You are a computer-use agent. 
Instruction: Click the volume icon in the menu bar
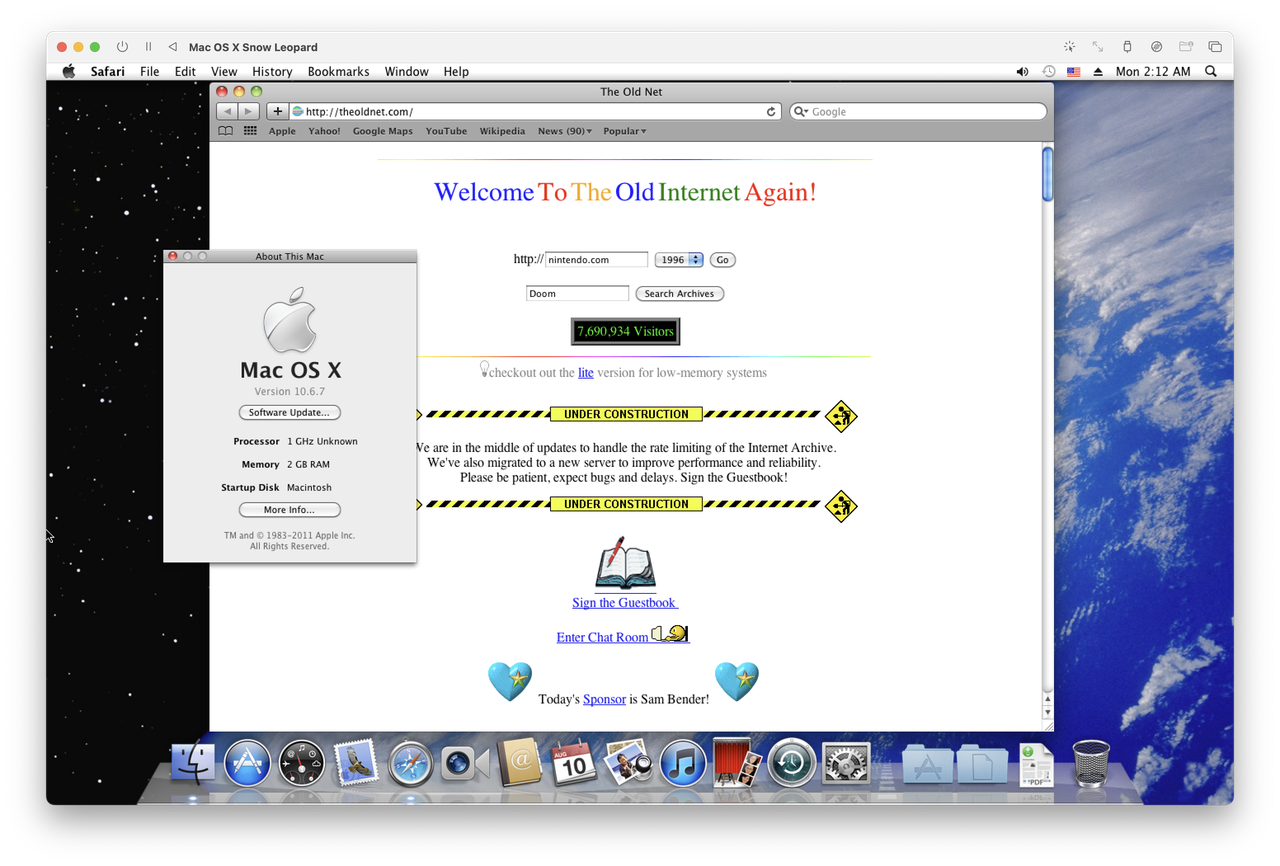[1022, 72]
